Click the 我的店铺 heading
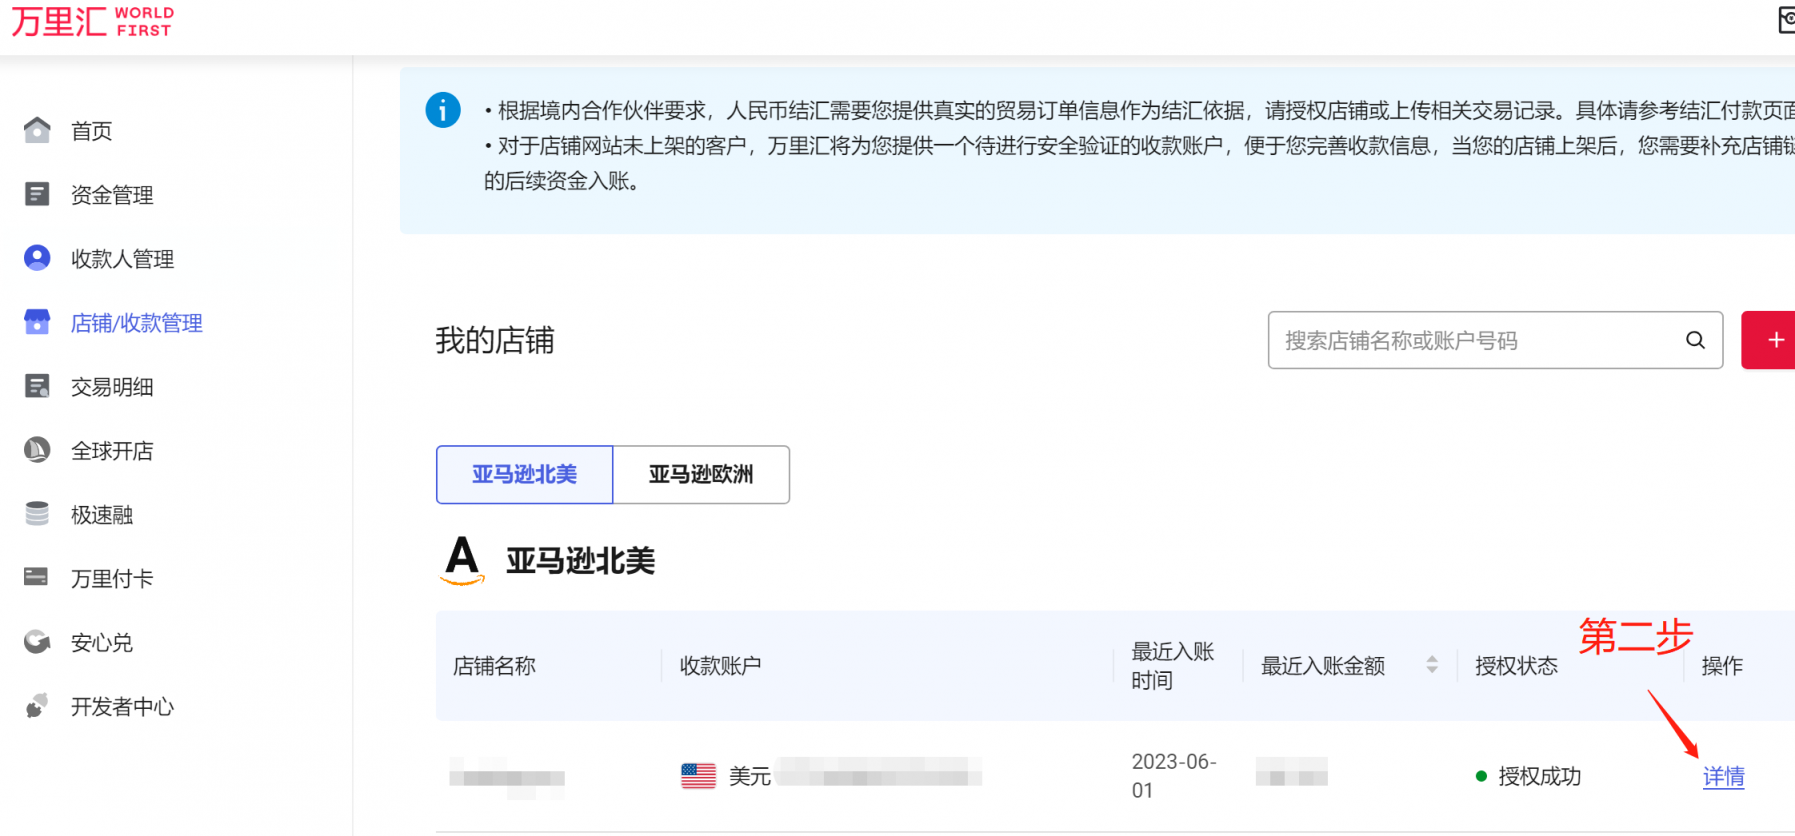Image resolution: width=1795 pixels, height=836 pixels. pos(495,341)
